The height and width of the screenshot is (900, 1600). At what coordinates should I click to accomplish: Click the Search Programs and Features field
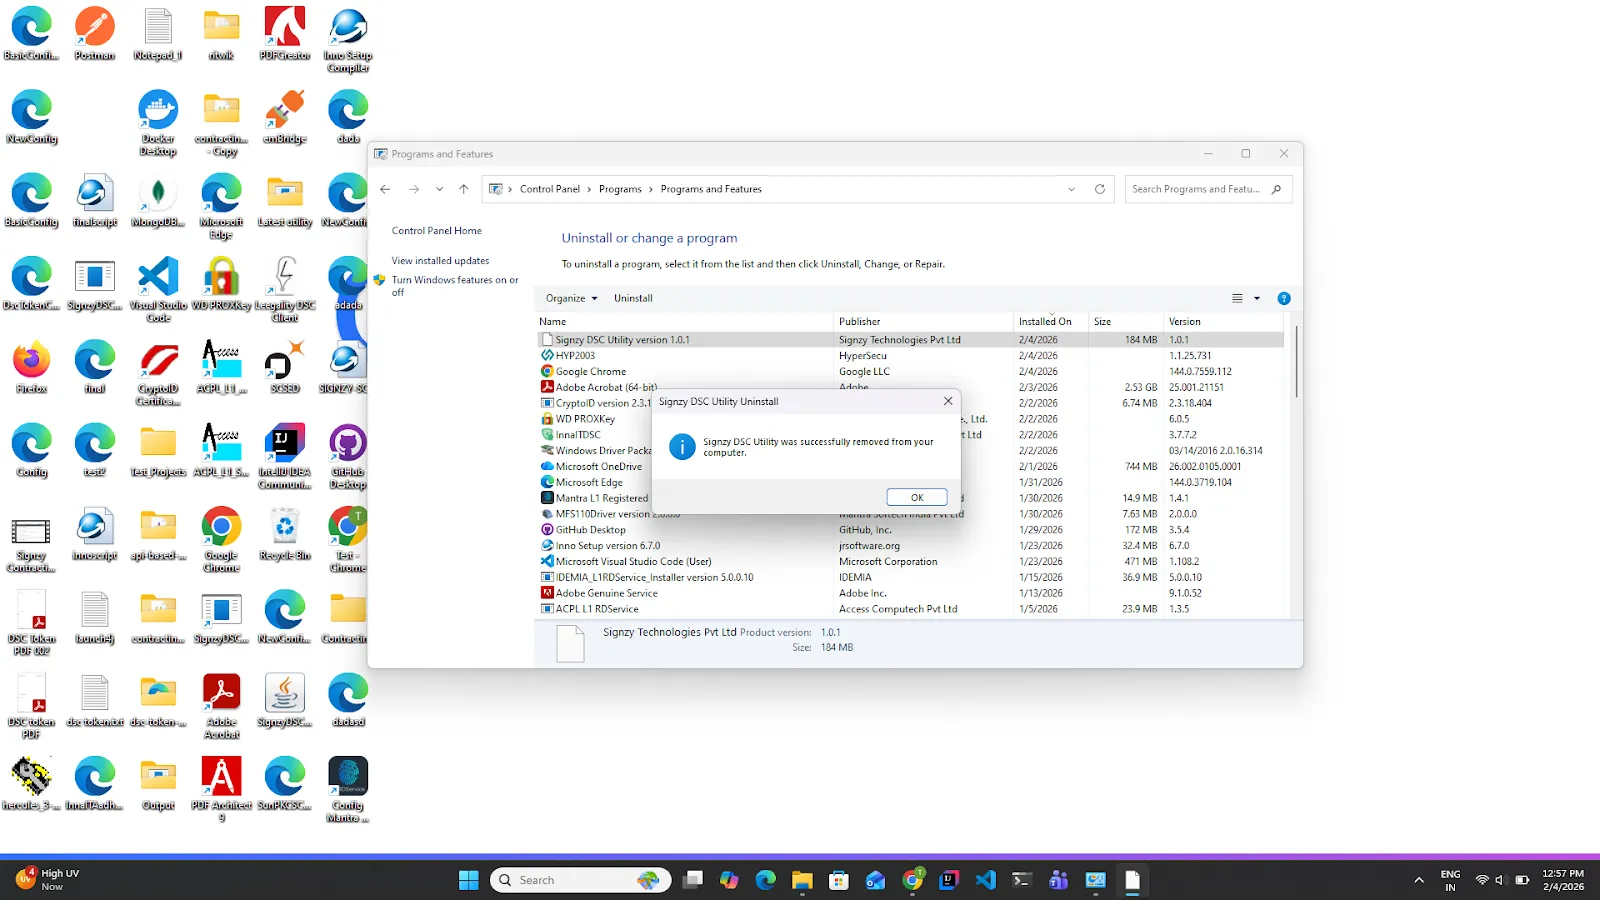(1208, 189)
